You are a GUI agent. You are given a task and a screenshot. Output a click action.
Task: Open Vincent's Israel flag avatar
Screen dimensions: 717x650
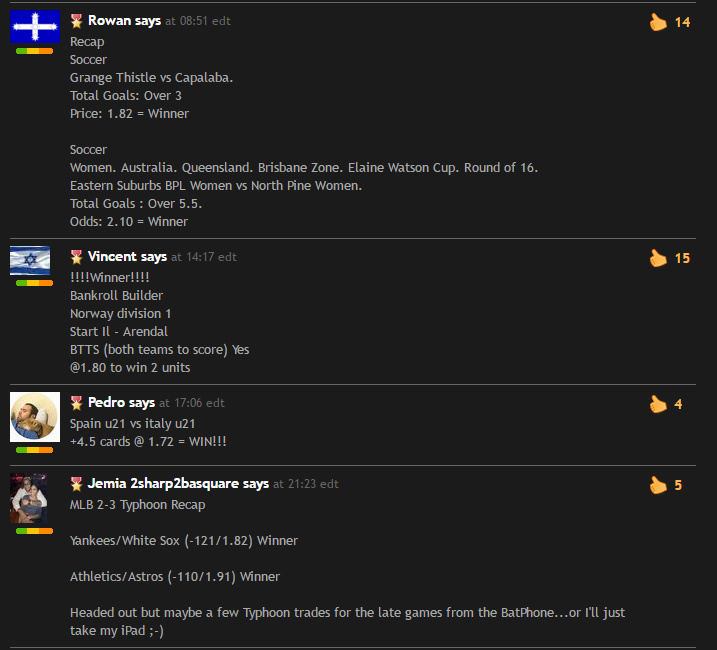click(30, 260)
